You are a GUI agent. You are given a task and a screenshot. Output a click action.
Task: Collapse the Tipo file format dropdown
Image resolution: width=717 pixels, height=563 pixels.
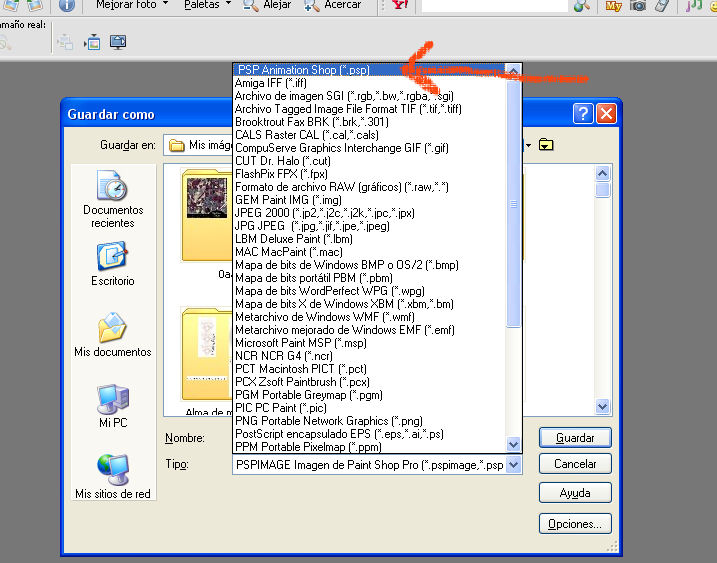coord(514,466)
